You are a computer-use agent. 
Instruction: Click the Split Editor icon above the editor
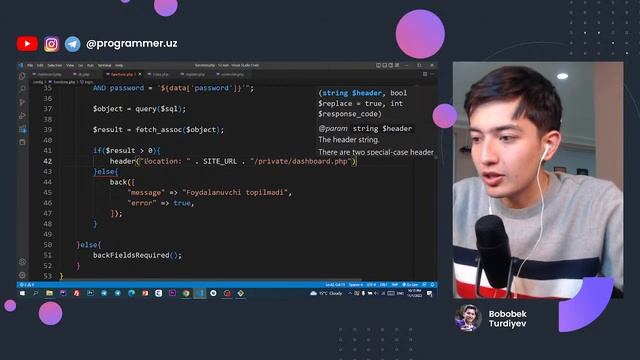coord(425,74)
